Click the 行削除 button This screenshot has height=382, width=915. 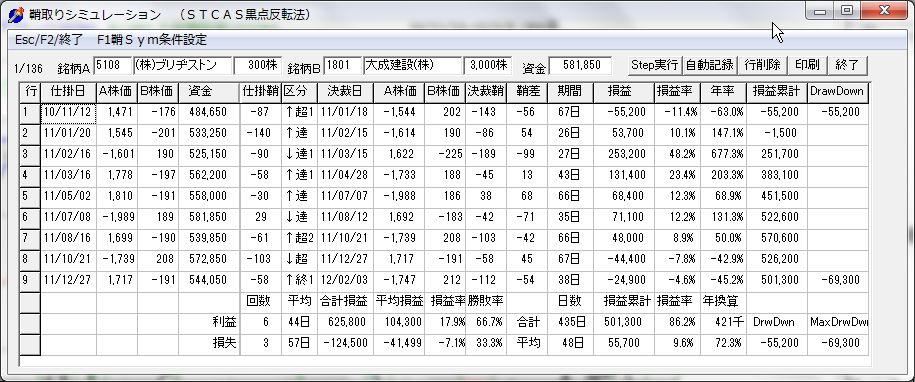762,65
